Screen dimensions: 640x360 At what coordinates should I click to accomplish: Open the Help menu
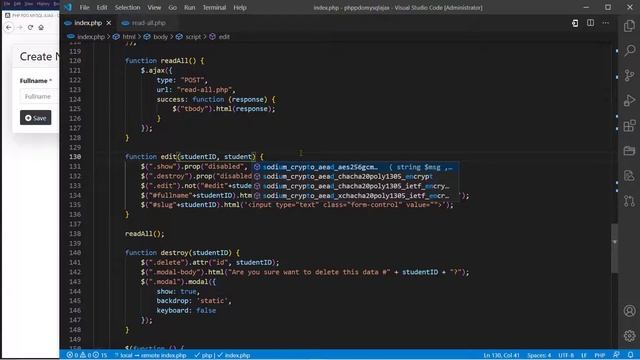click(240, 7)
